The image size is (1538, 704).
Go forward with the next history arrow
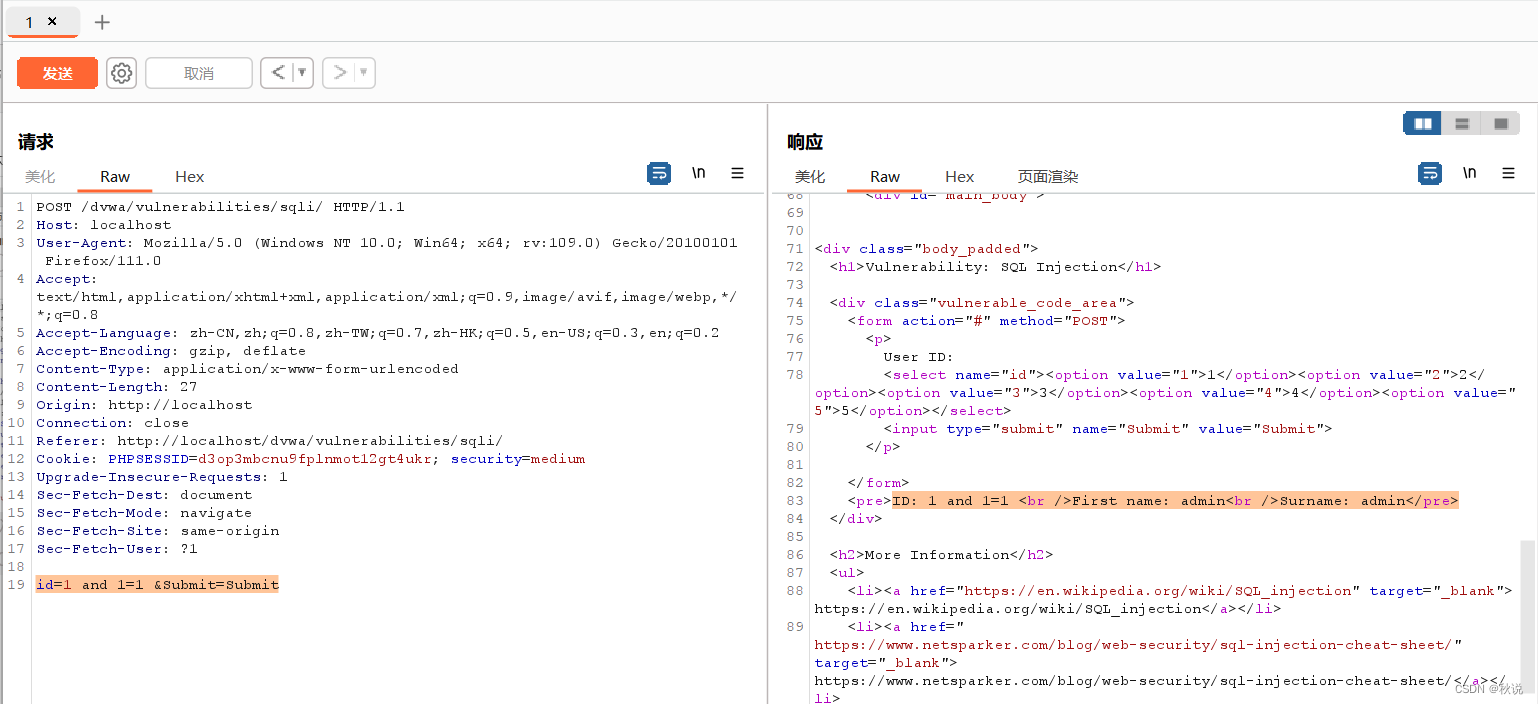pyautogui.click(x=340, y=73)
